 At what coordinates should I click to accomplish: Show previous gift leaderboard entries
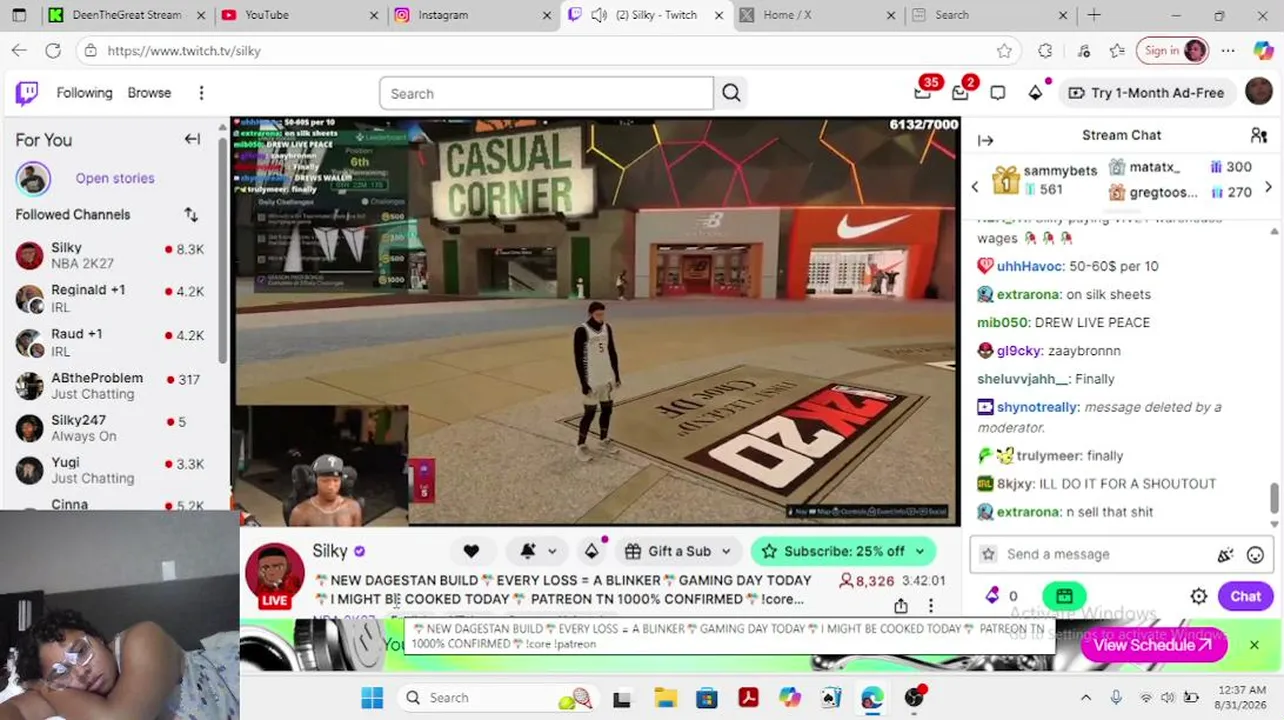tap(975, 187)
